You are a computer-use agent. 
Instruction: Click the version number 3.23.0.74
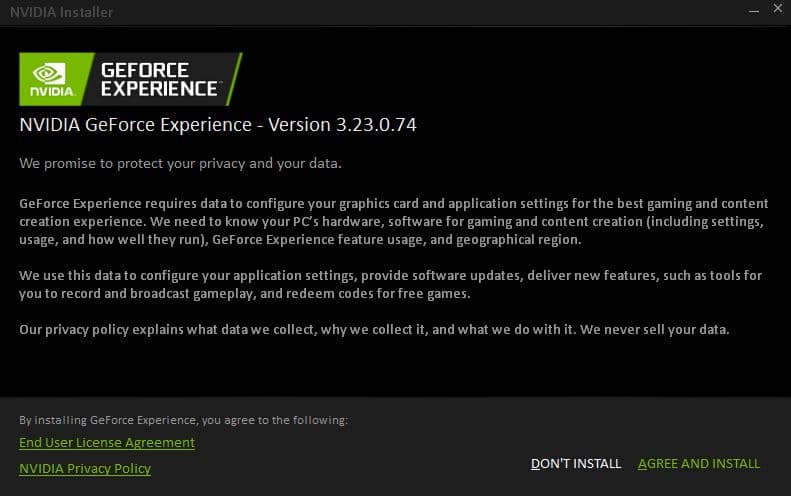377,125
